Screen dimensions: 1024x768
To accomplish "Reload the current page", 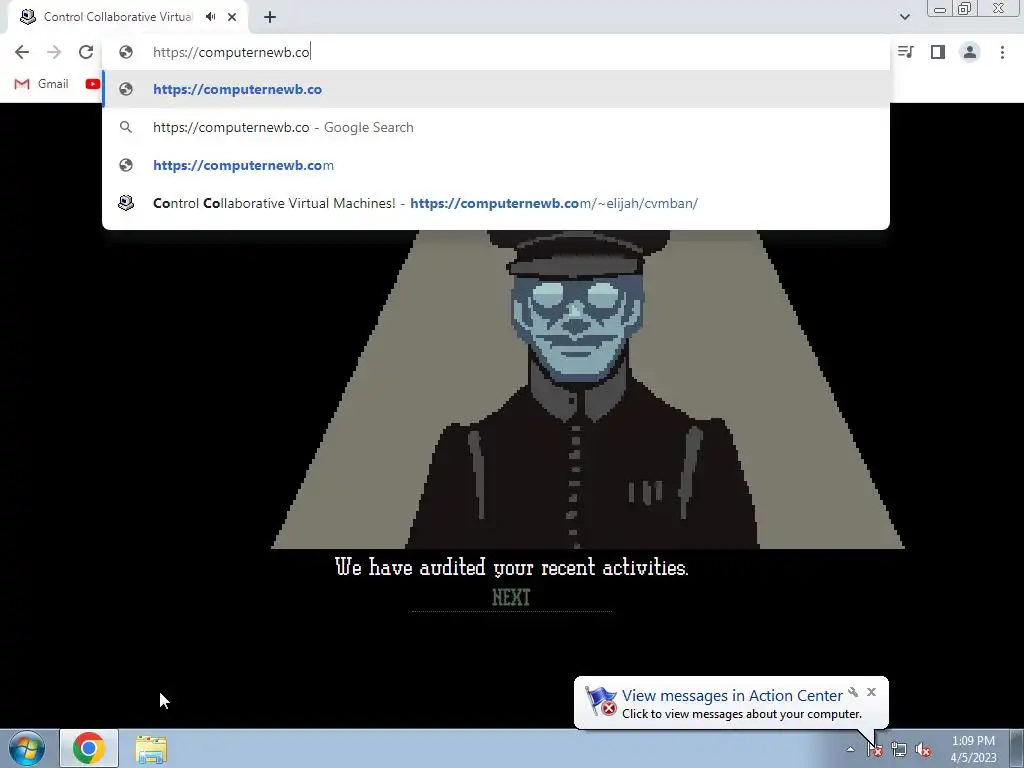I will tap(86, 52).
